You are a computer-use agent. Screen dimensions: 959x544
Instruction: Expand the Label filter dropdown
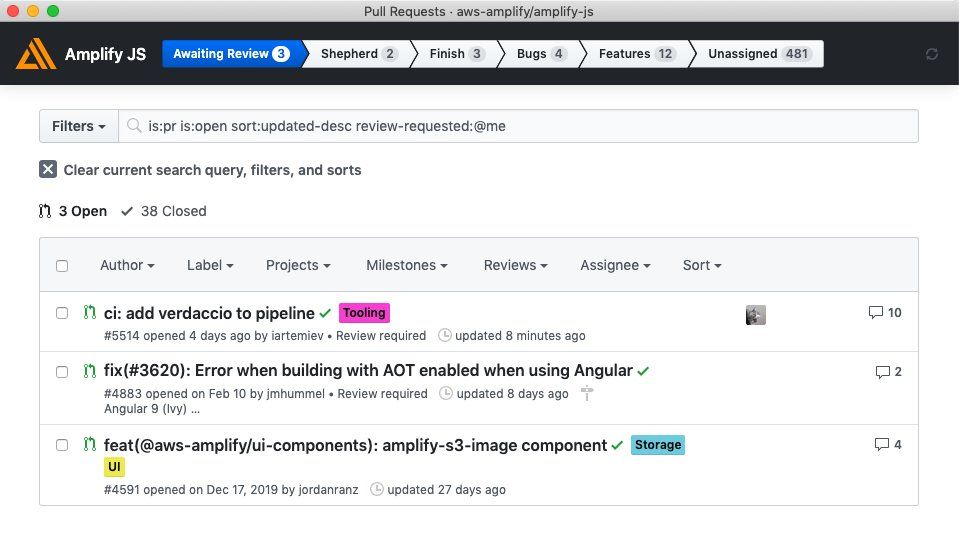pos(210,265)
